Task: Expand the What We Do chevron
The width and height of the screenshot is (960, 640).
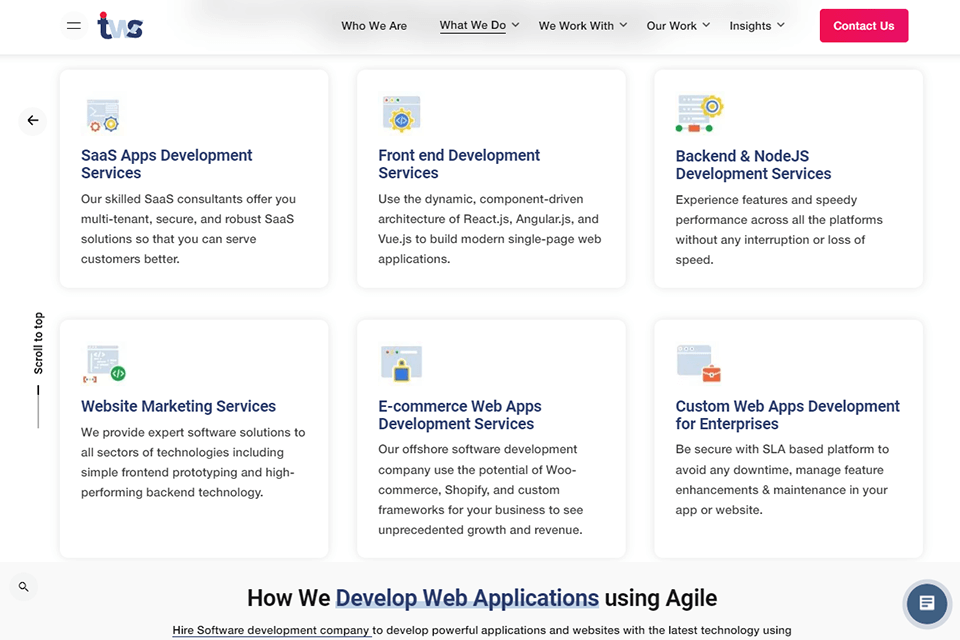Action: [x=516, y=25]
